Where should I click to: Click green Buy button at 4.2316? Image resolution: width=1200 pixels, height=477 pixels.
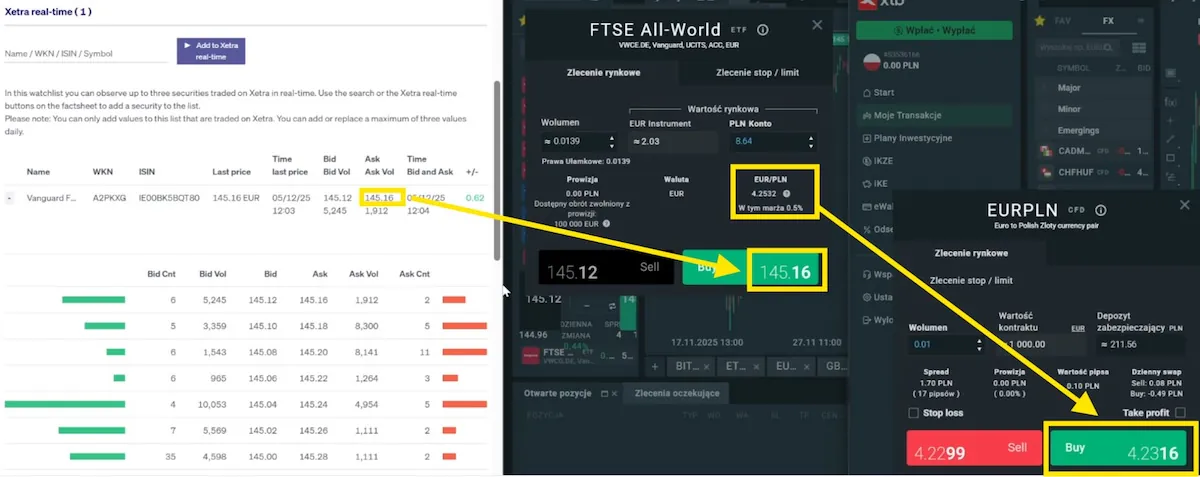click(x=1117, y=449)
